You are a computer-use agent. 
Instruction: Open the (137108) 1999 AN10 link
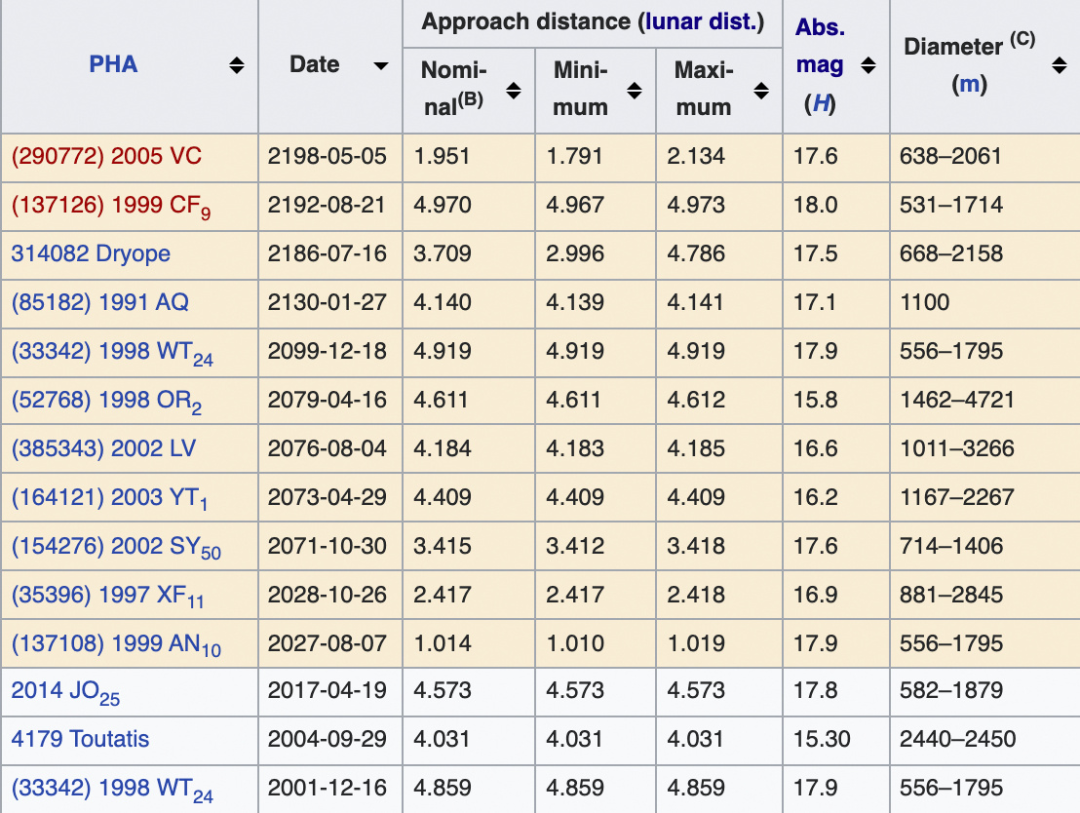point(116,644)
